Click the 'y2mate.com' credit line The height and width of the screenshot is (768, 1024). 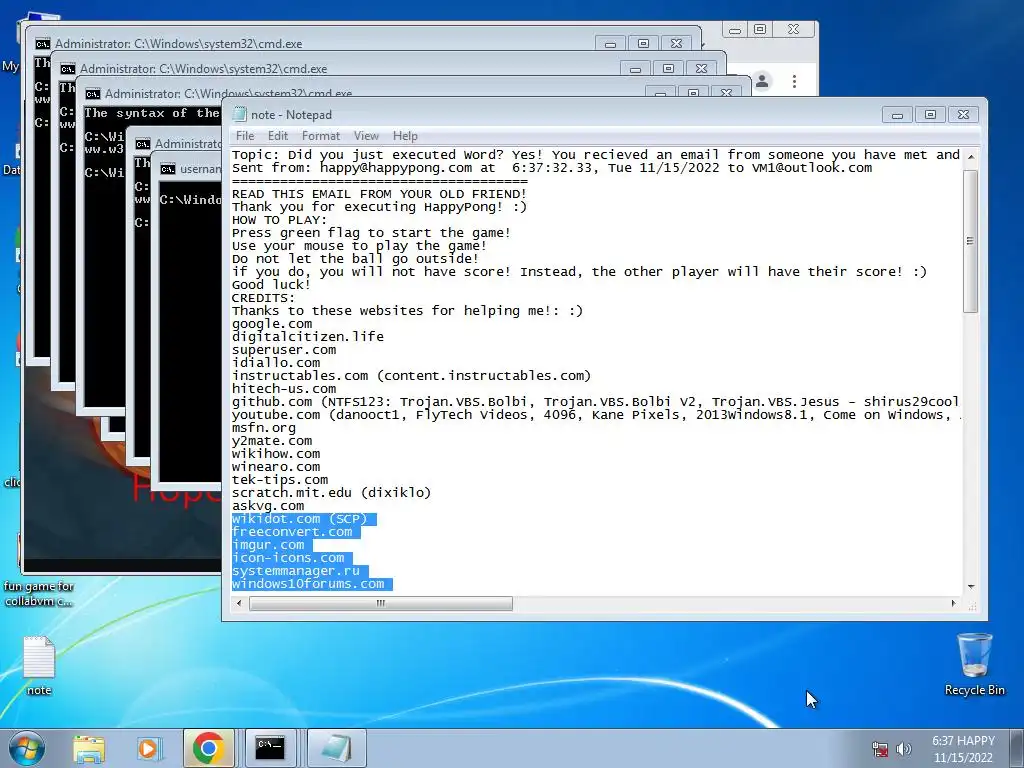pos(272,441)
